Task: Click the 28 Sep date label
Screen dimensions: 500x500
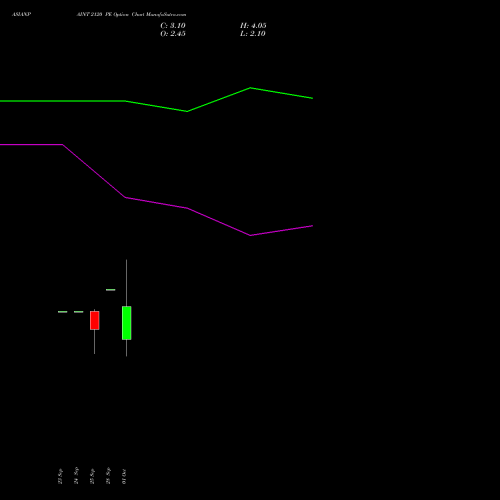Action: pos(108,476)
